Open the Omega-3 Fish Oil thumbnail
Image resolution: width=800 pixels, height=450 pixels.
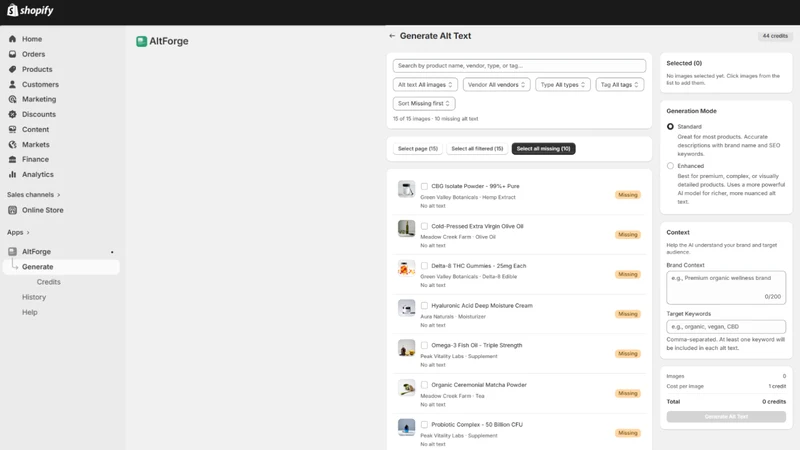click(x=406, y=348)
